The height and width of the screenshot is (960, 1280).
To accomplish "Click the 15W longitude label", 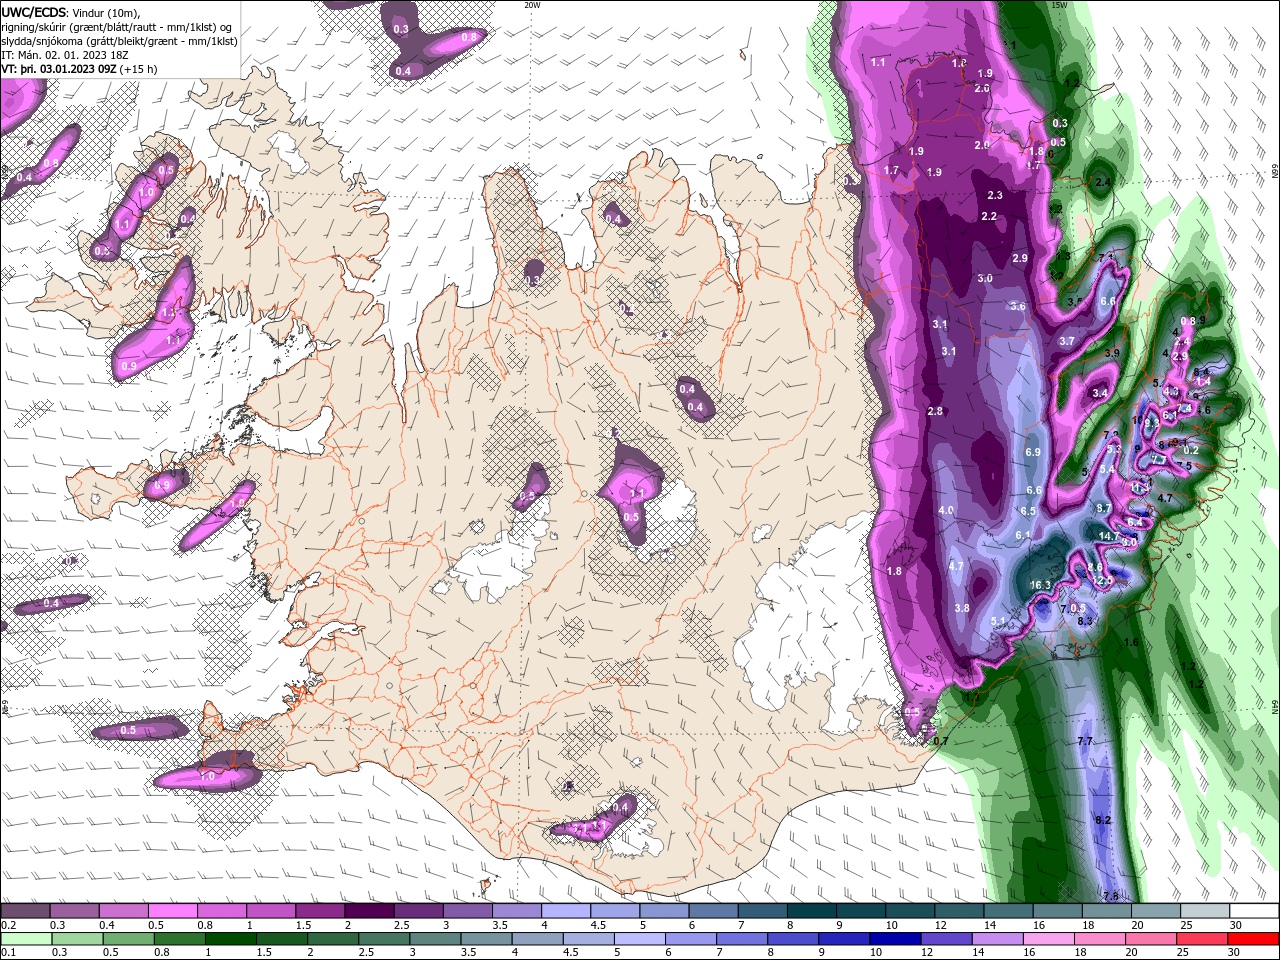I will pyautogui.click(x=1059, y=5).
